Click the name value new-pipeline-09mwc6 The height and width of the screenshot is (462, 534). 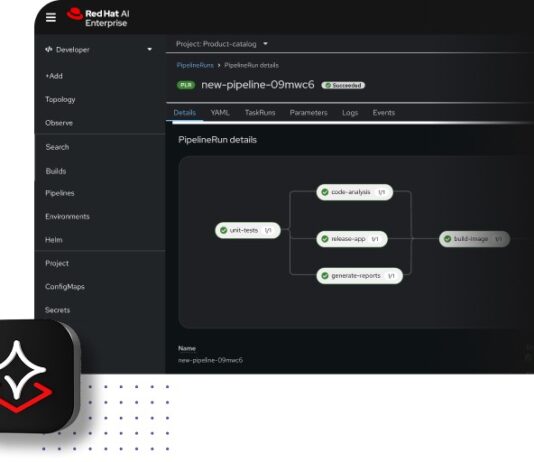click(210, 360)
